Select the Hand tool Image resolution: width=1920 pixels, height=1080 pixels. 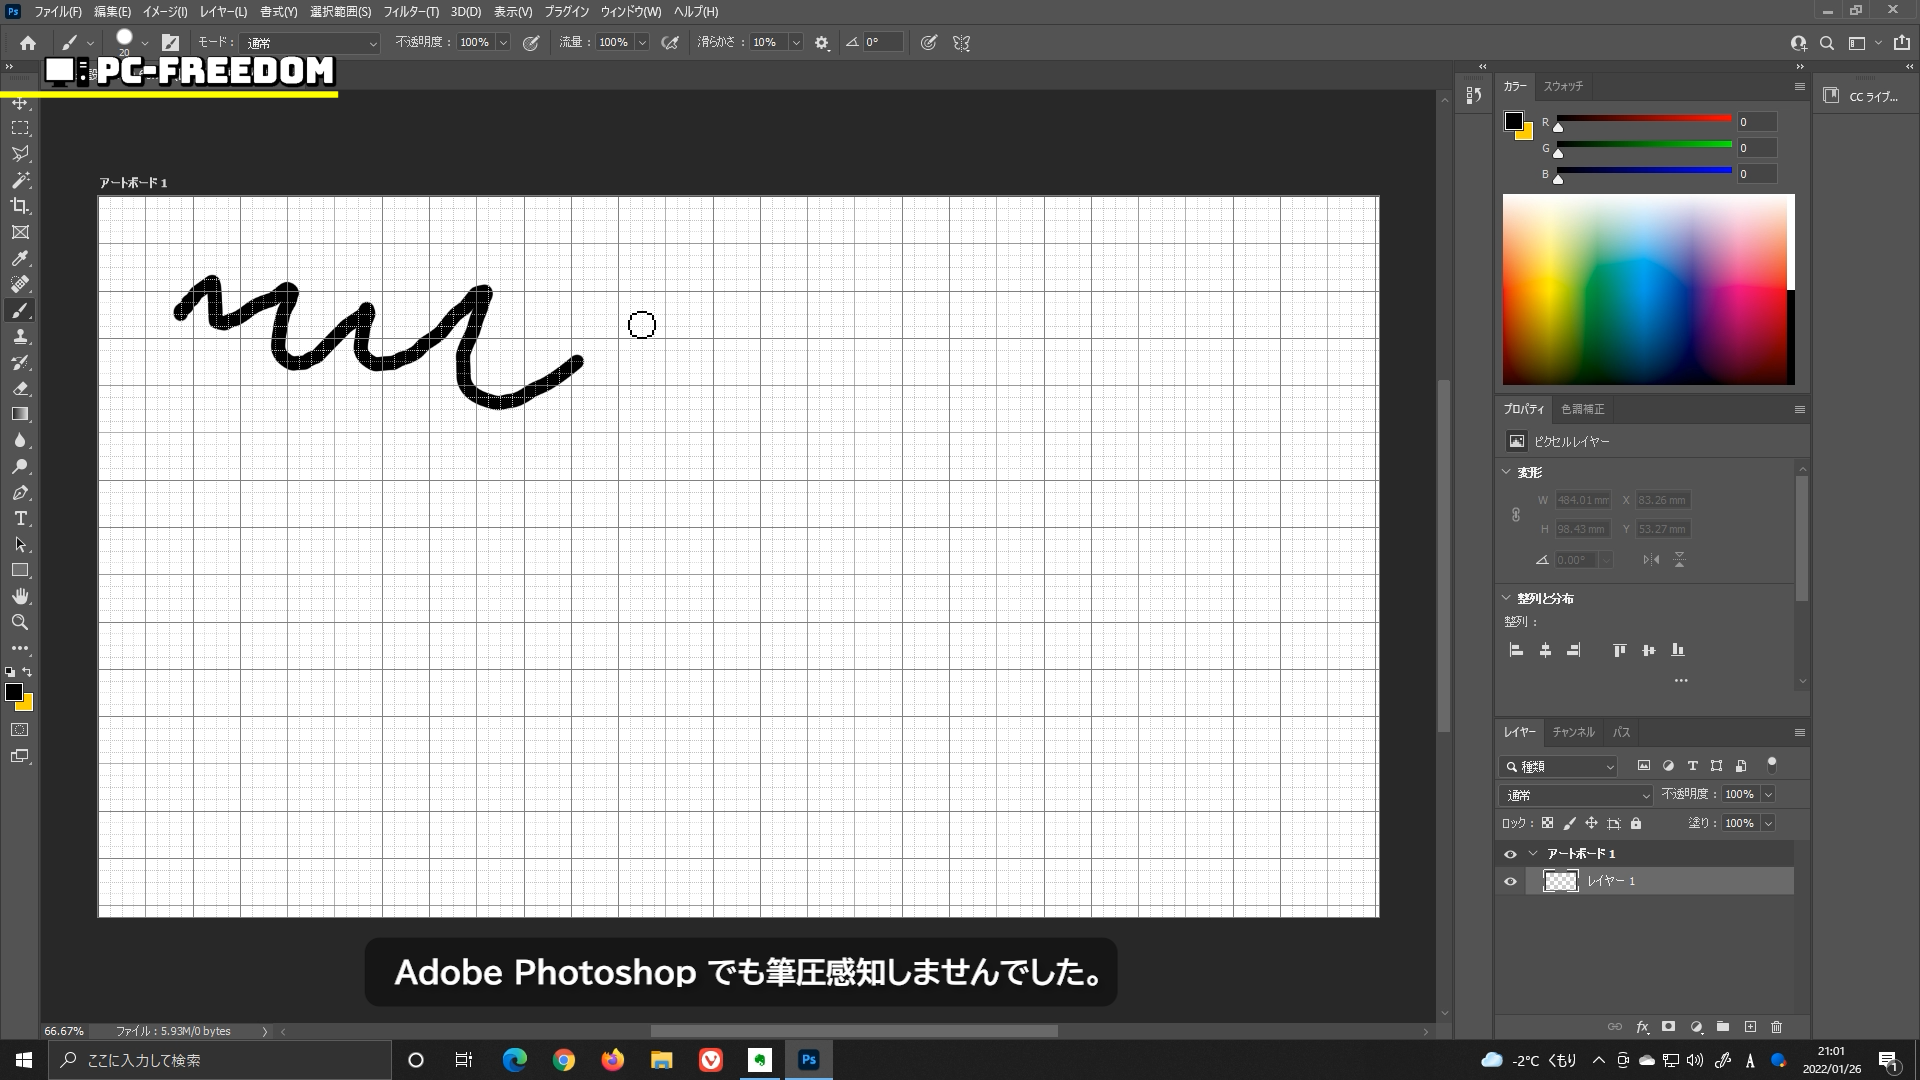[20, 596]
